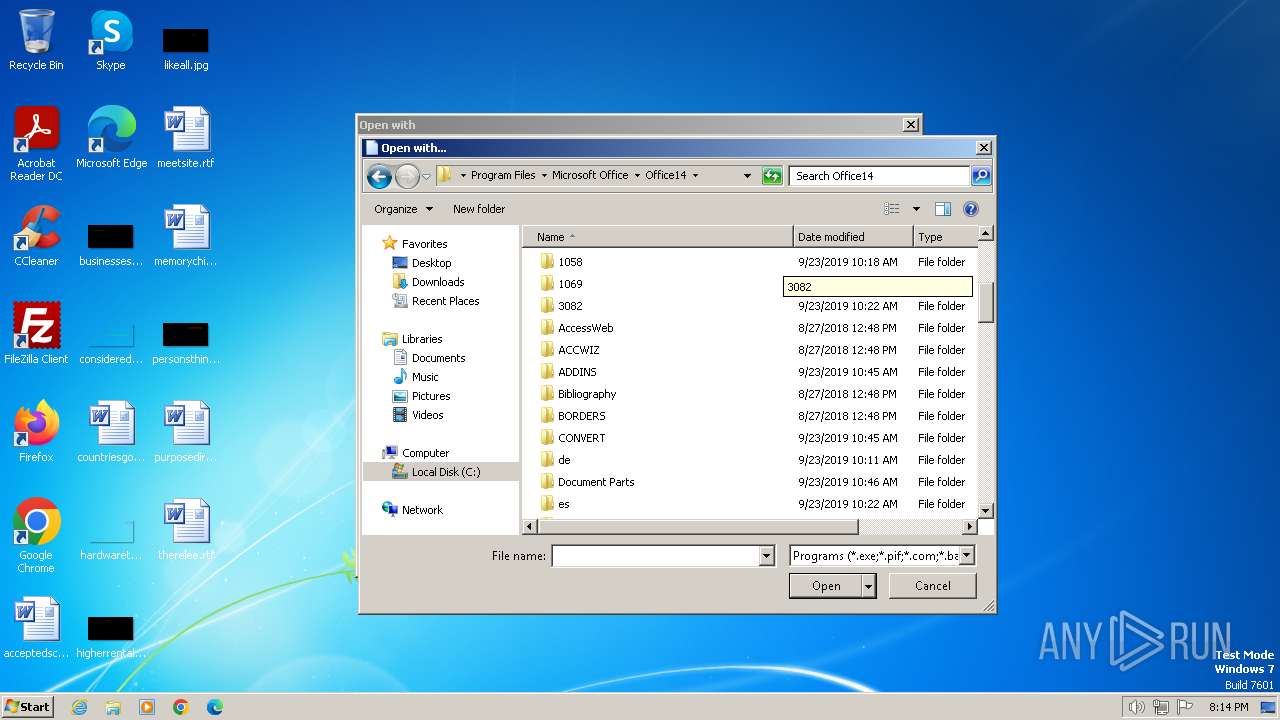1280x720 pixels.
Task: Select the Document Parts folder
Action: pyautogui.click(x=596, y=482)
